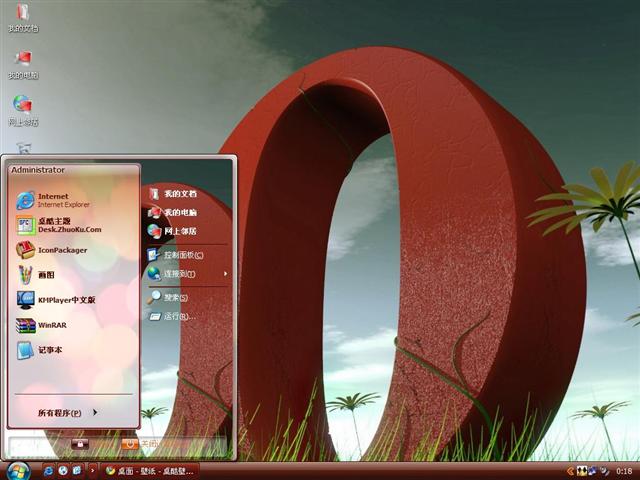Open 画图 paint program

click(73, 275)
